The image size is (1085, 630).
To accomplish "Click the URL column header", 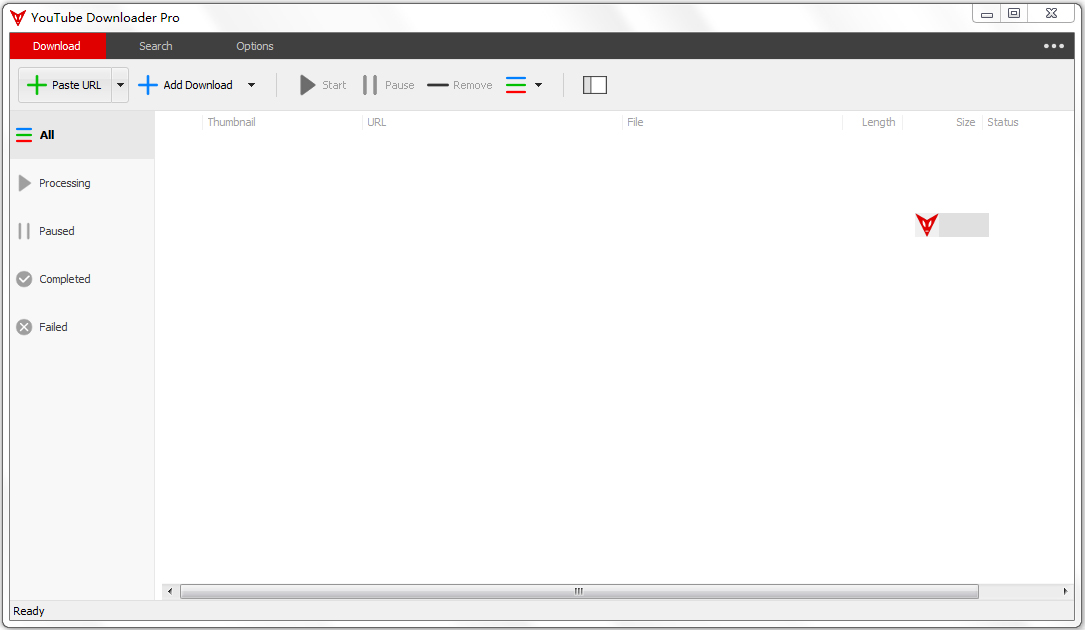I will (x=377, y=121).
